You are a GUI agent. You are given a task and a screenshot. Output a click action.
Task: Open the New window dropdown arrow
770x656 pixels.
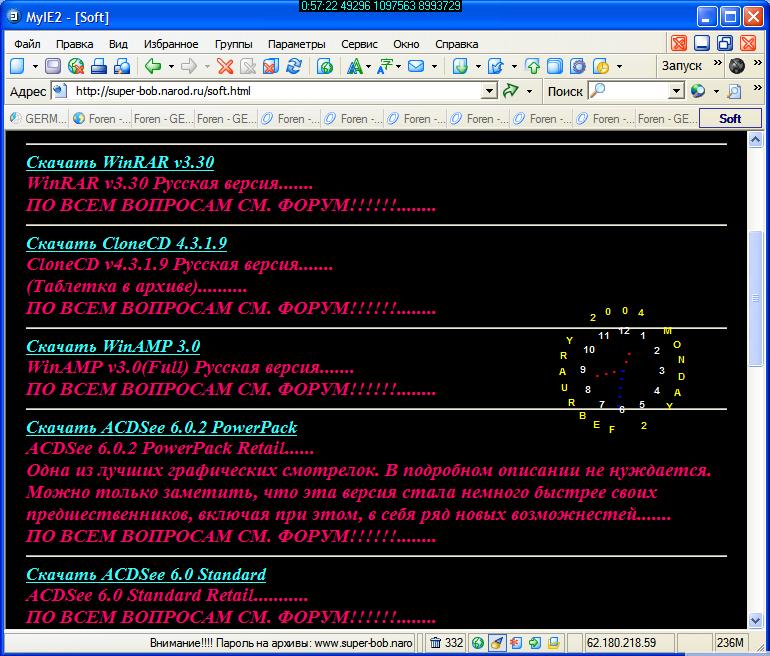pos(35,66)
